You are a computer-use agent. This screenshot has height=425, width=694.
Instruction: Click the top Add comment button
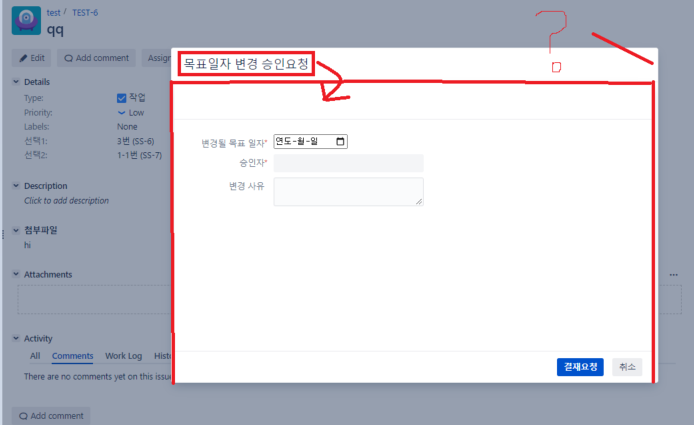point(96,58)
